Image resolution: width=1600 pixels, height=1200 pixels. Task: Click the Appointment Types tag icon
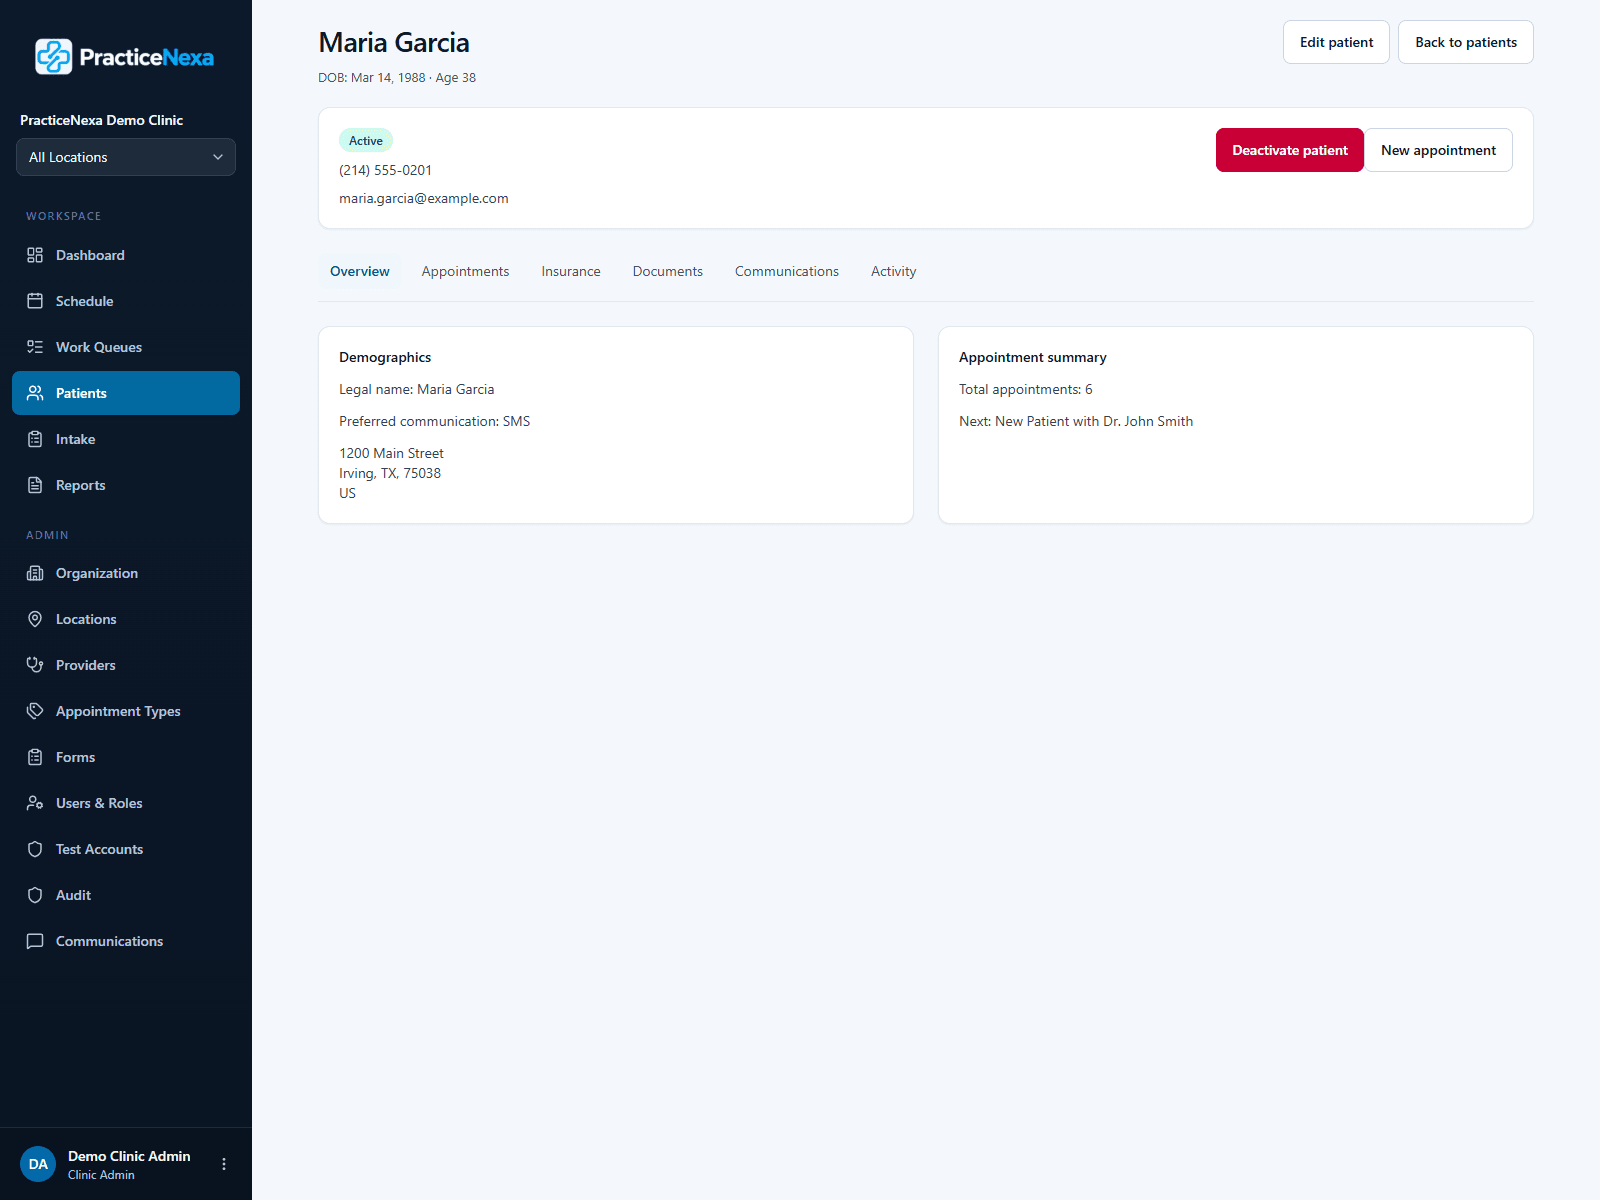point(35,711)
